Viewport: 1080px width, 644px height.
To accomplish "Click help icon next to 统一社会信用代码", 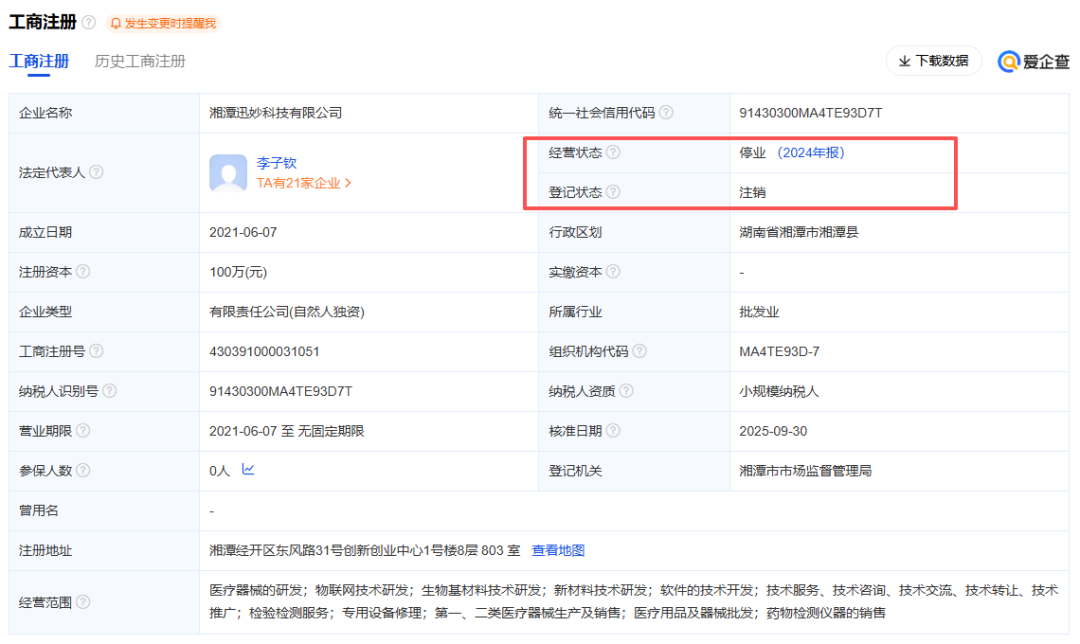I will click(666, 113).
